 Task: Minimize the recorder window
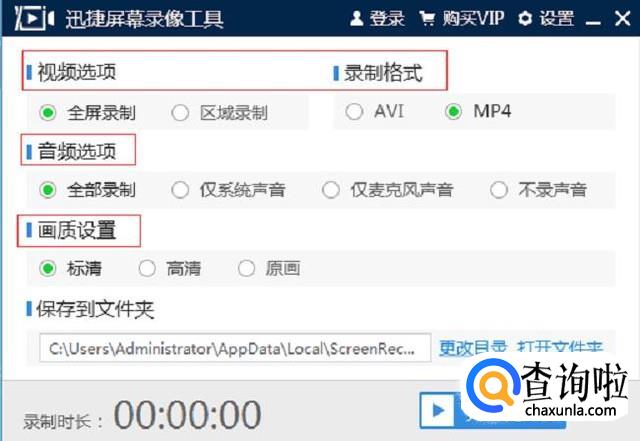point(593,22)
